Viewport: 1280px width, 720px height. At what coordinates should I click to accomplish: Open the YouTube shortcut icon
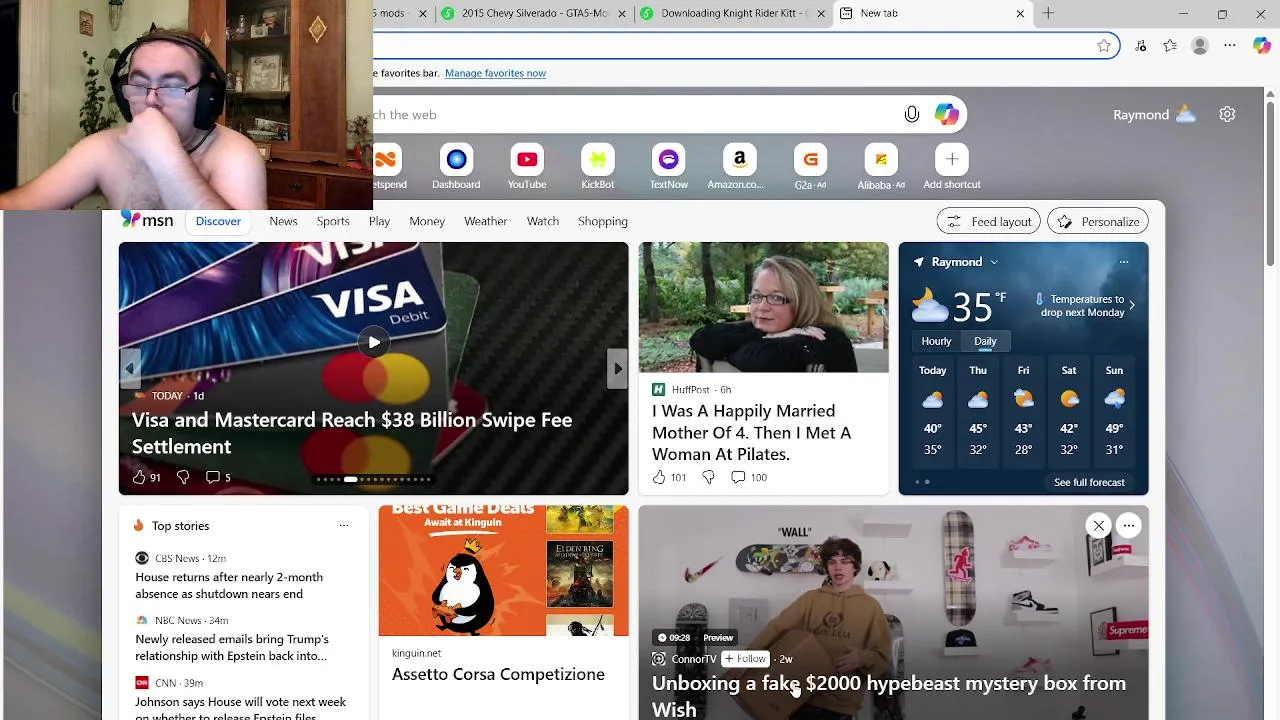(527, 160)
